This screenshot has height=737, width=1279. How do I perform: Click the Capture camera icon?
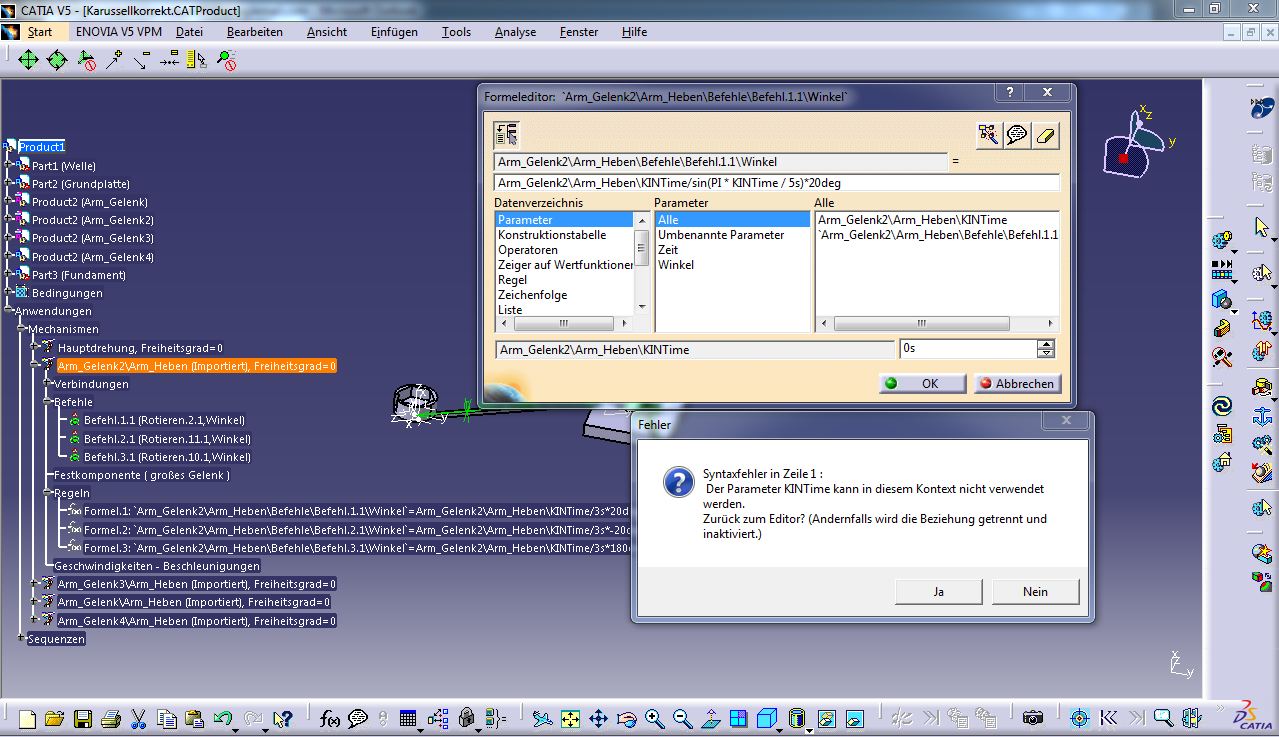click(x=1033, y=718)
